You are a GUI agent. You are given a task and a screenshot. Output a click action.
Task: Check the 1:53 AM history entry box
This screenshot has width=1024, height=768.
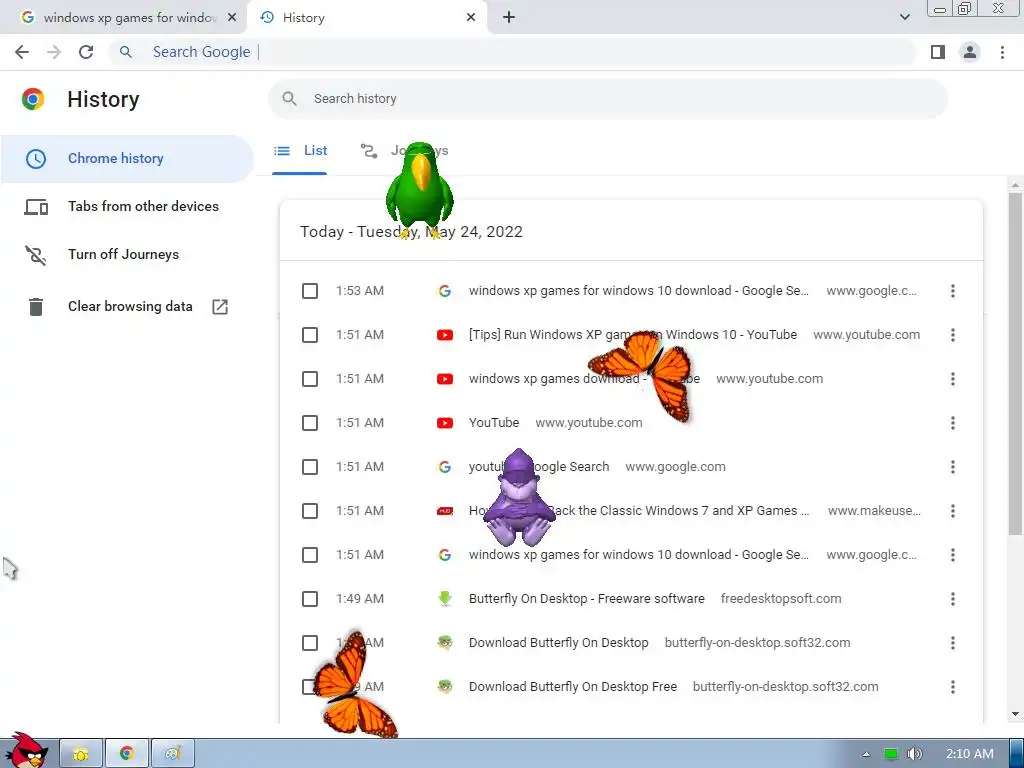310,291
